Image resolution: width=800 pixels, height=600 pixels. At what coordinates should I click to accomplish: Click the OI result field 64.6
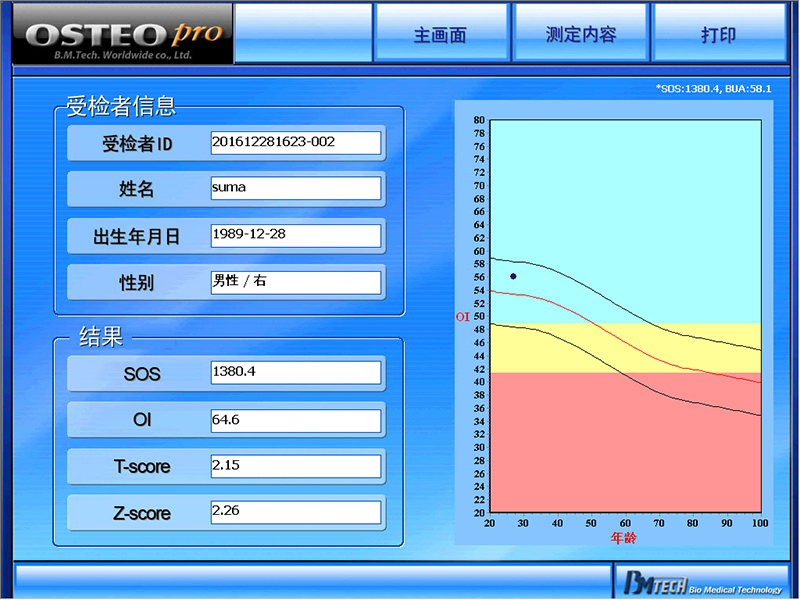pos(296,420)
